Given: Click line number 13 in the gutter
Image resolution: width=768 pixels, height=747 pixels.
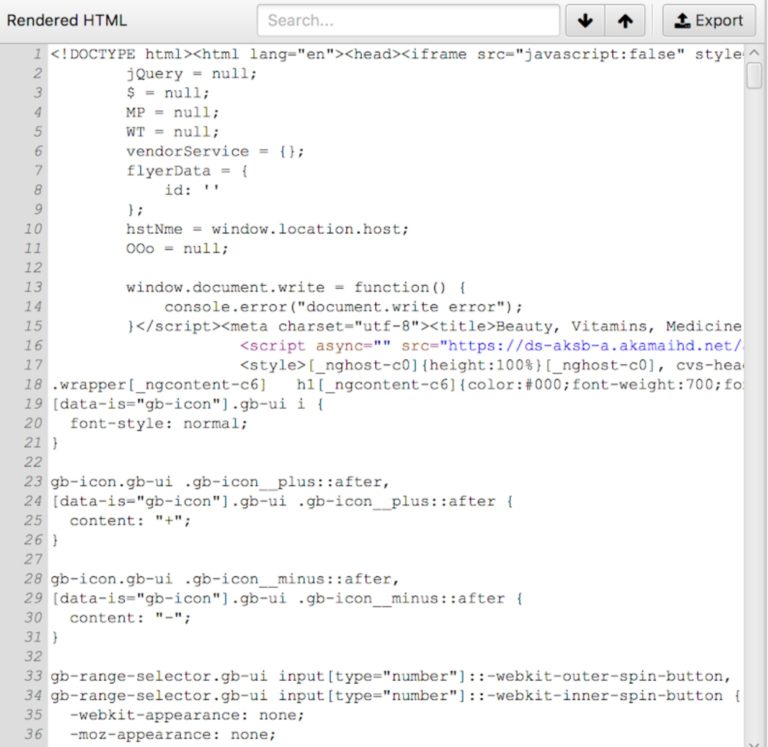Looking at the screenshot, I should (33, 287).
